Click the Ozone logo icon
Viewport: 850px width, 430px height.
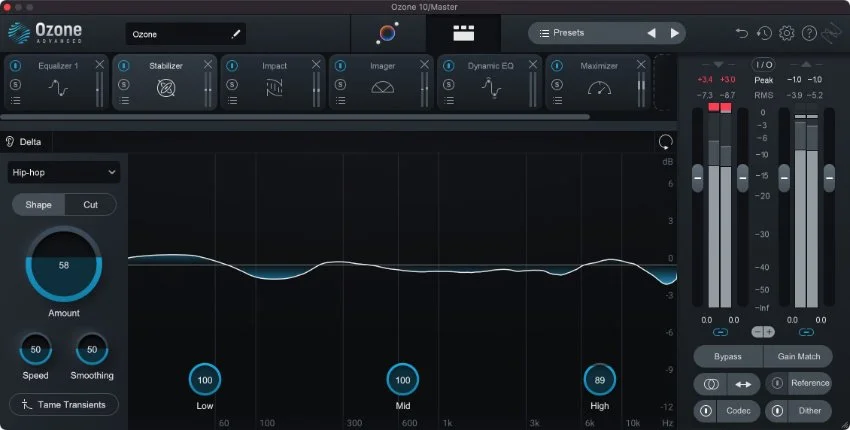(x=19, y=33)
